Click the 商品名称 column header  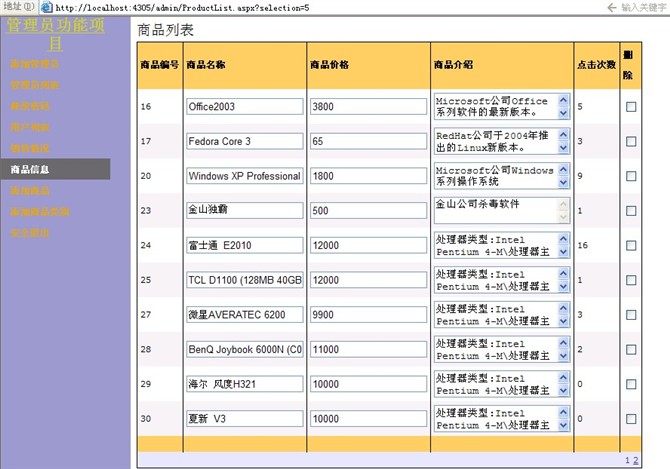(206, 65)
